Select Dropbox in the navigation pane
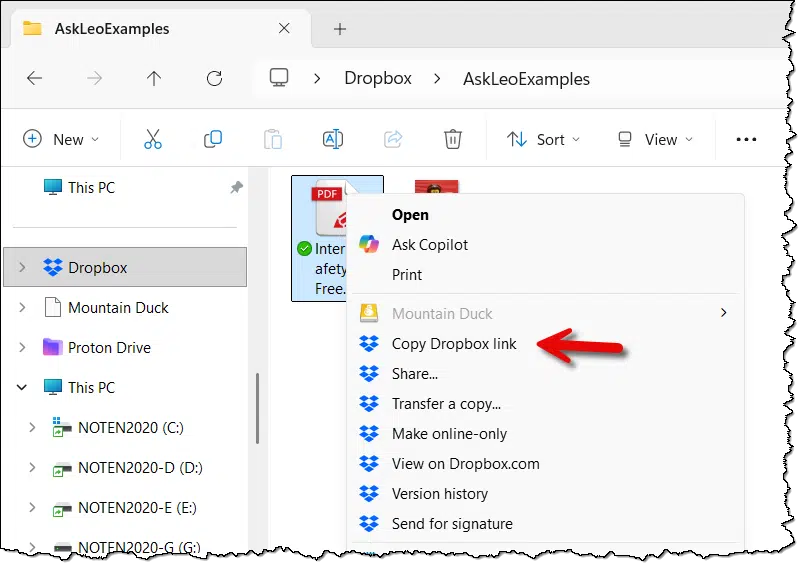Image resolution: width=804 pixels, height=569 pixels. tap(97, 268)
